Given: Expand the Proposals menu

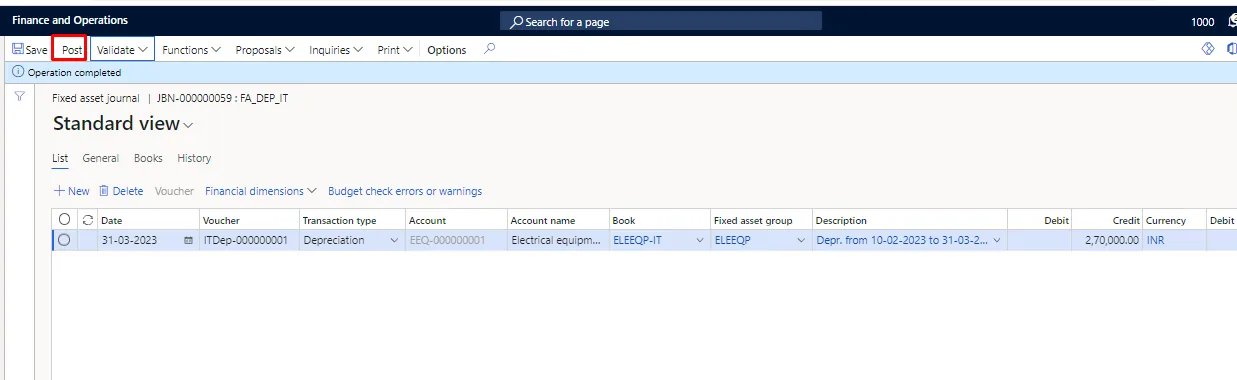Looking at the screenshot, I should (x=265, y=50).
